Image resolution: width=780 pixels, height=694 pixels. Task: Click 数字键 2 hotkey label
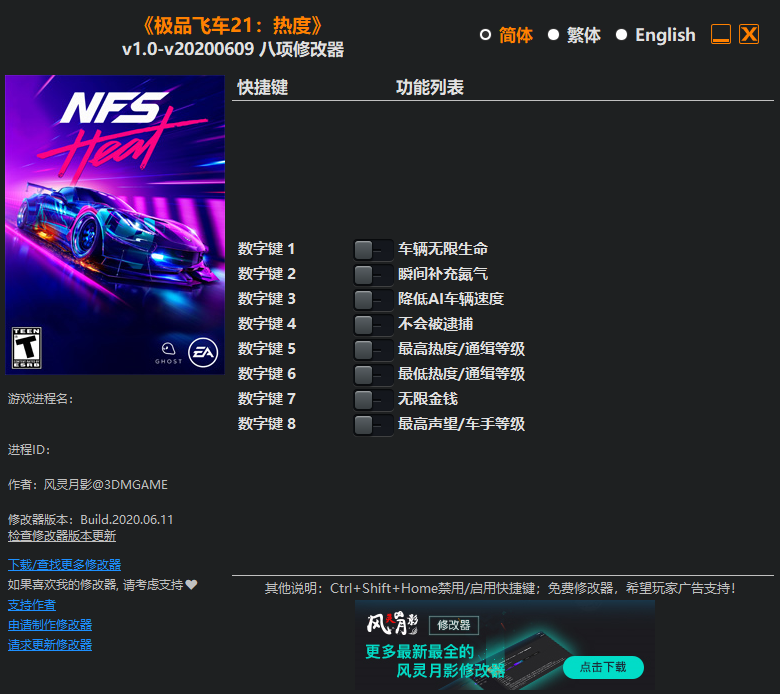[x=267, y=274]
